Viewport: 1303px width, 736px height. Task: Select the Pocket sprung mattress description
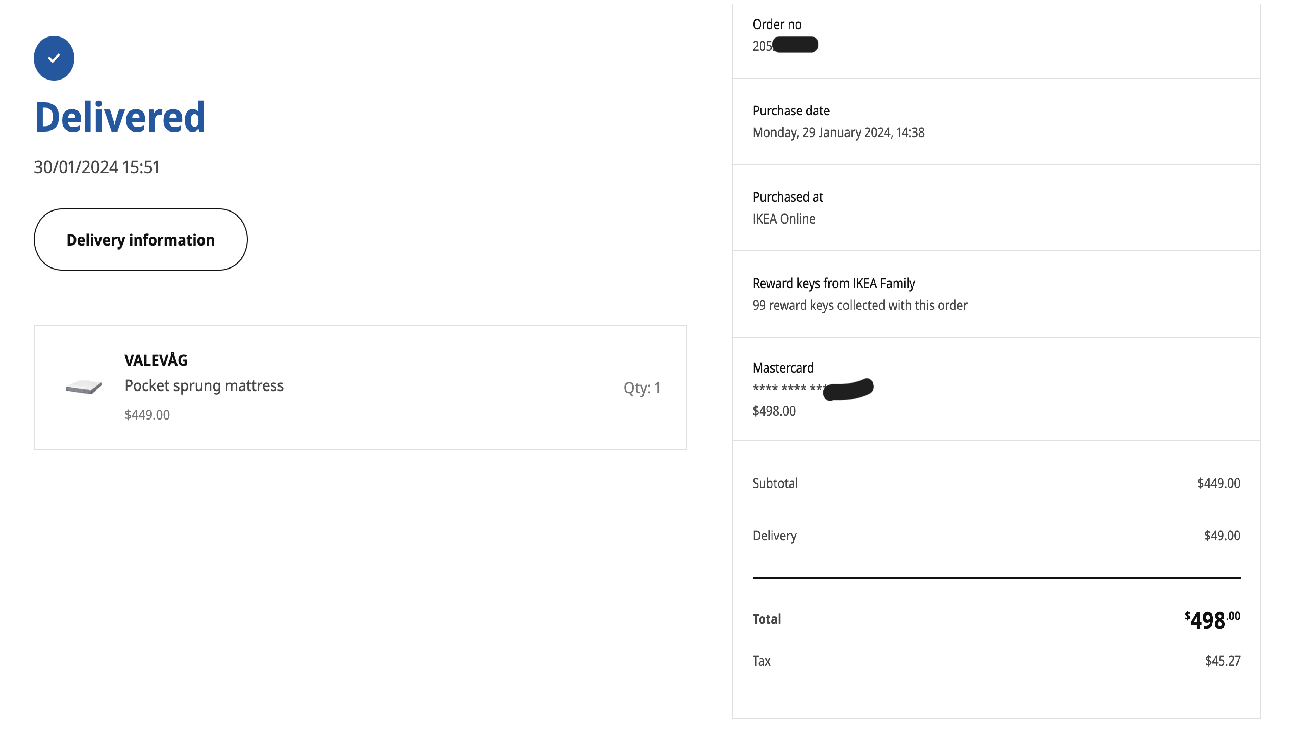(x=204, y=386)
